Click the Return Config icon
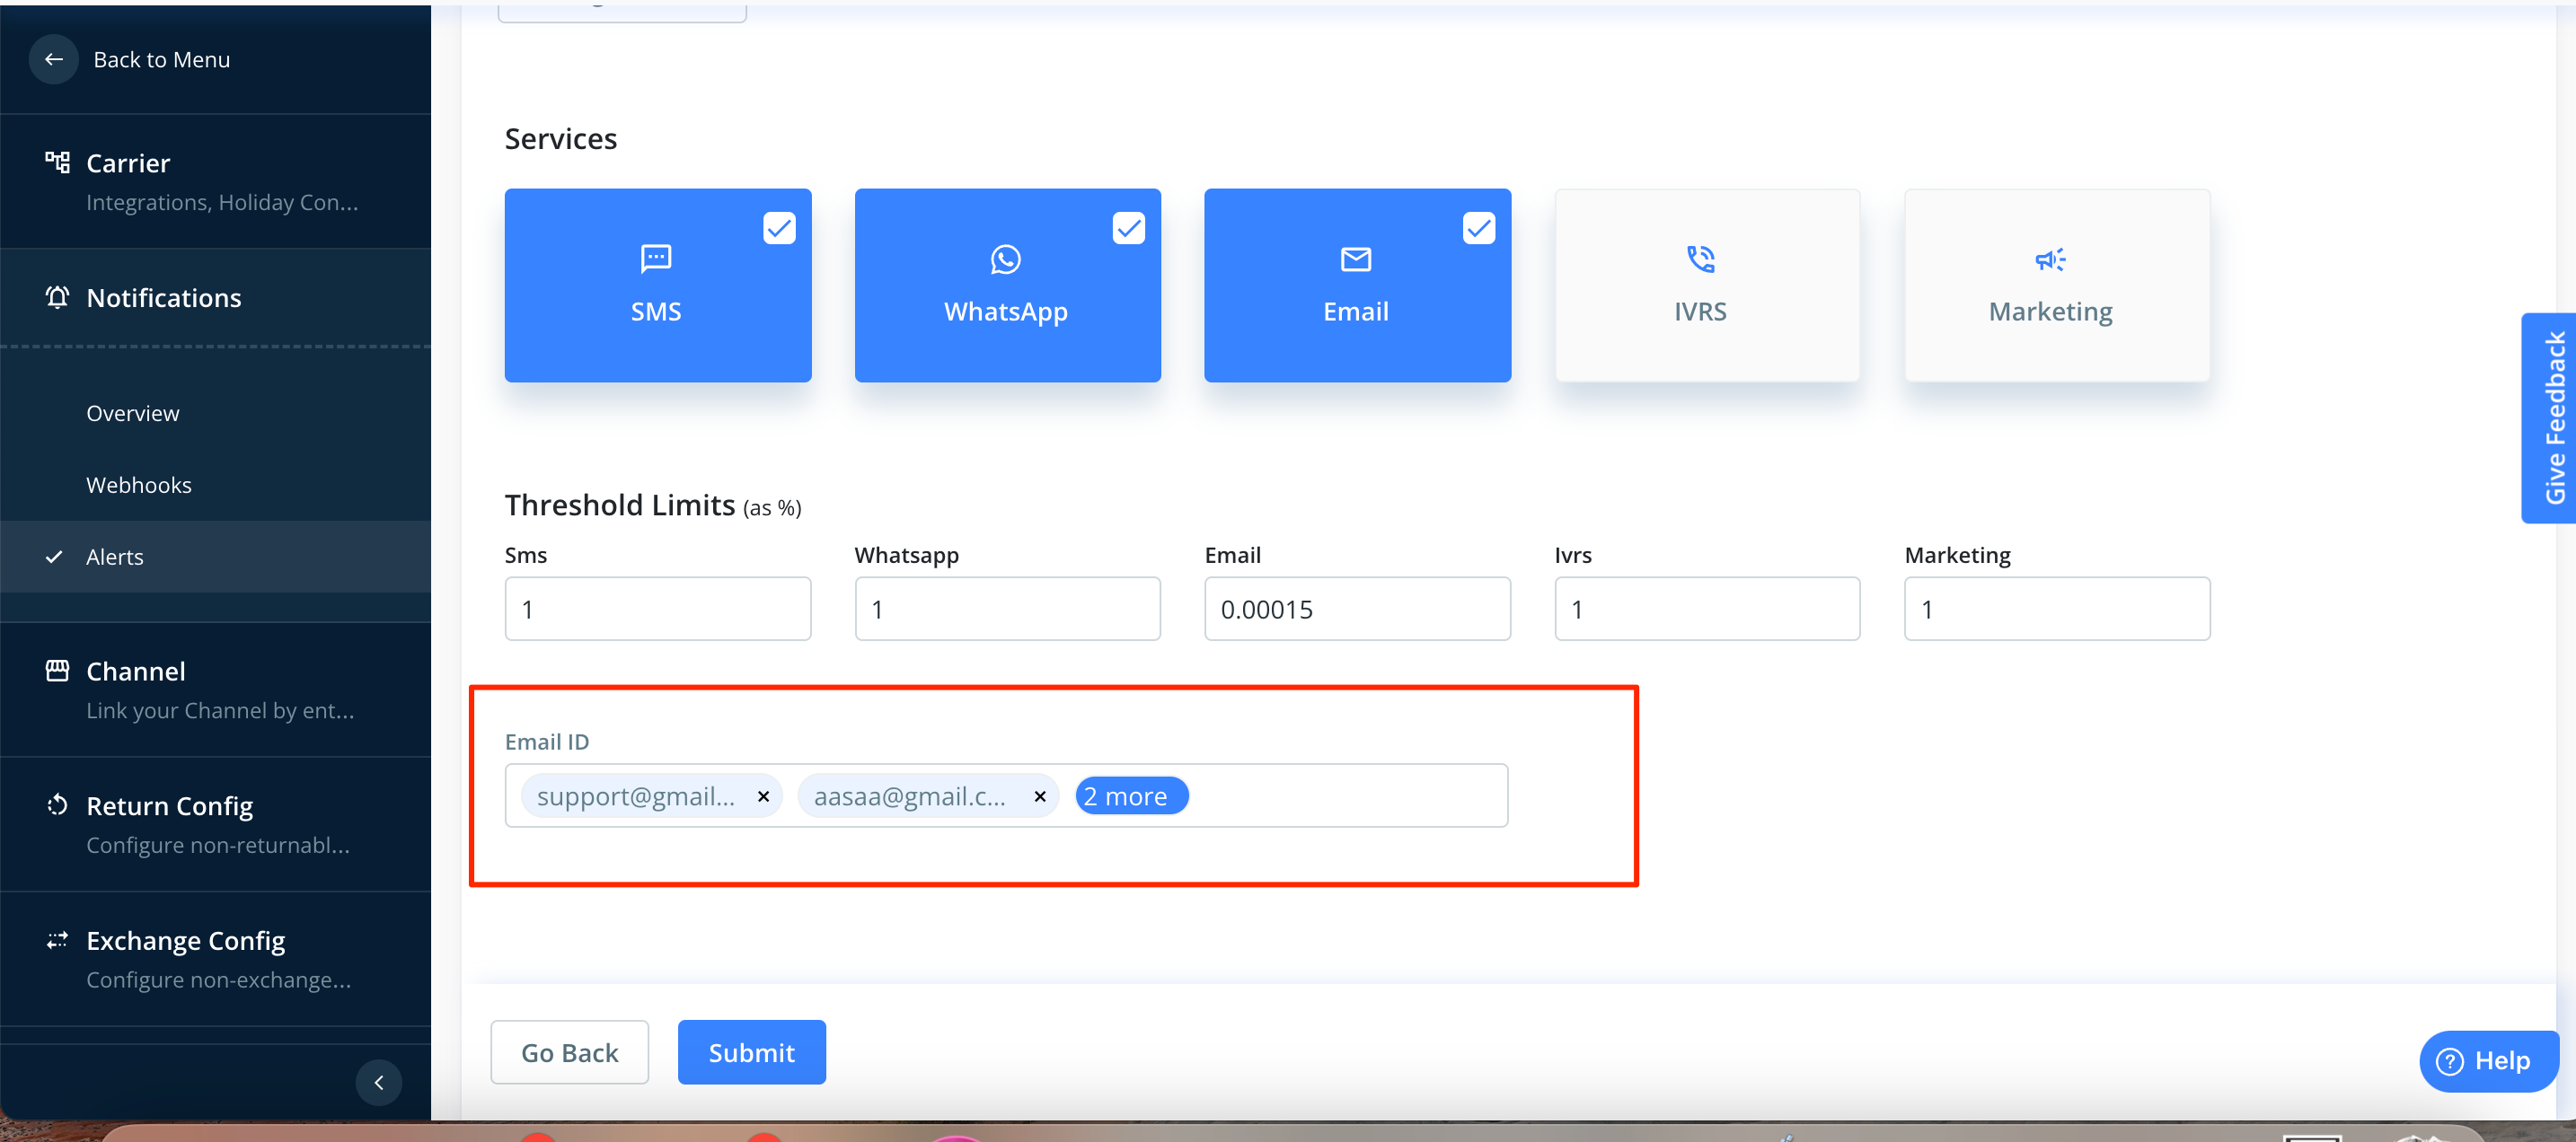Viewport: 2576px width, 1142px height. [57, 805]
